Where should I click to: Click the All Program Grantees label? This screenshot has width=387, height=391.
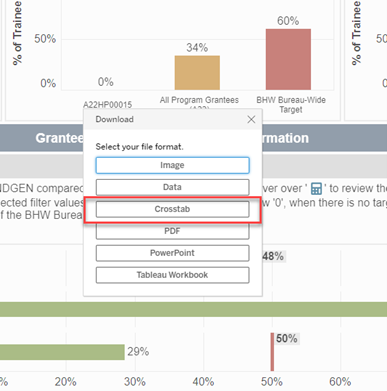click(x=199, y=100)
